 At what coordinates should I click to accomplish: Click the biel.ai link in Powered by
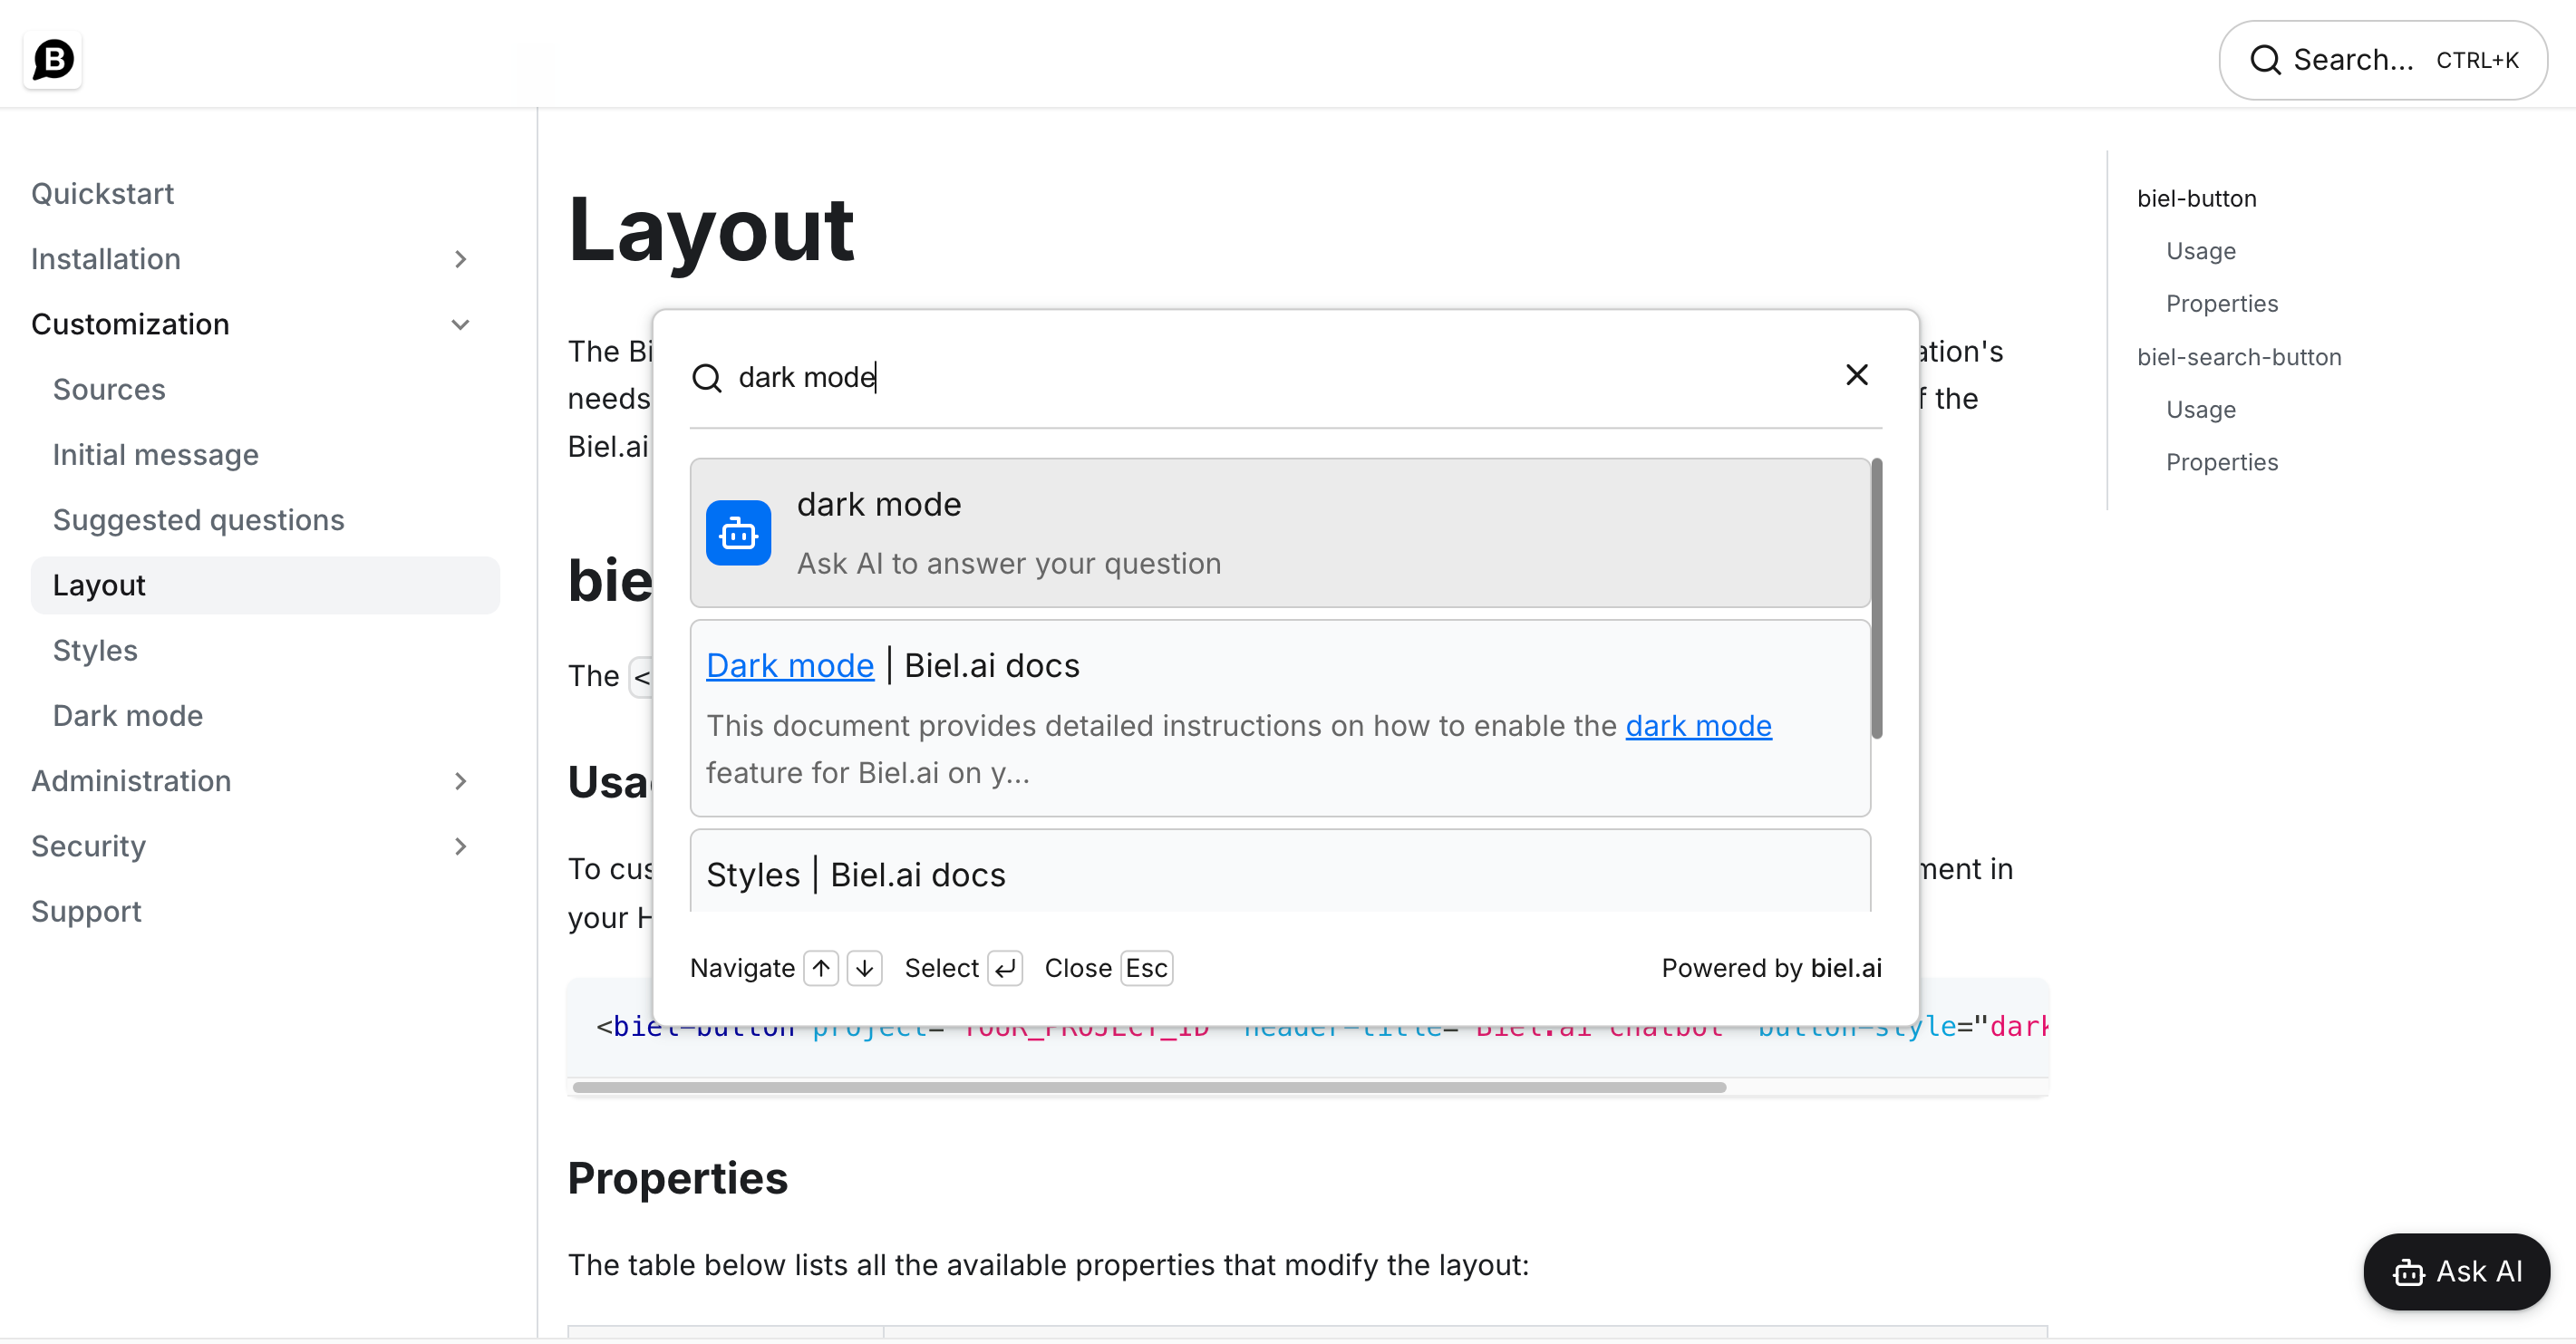click(x=1845, y=968)
